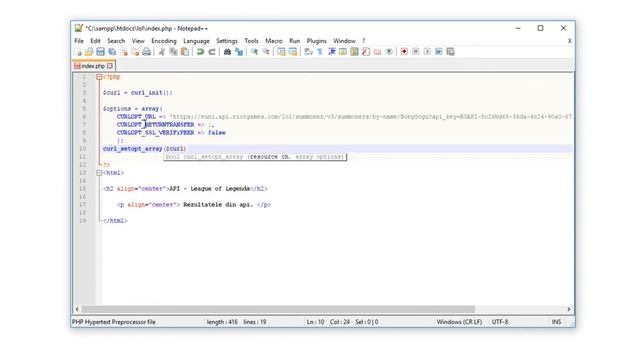Click 'CURLOPT_RETURNTRANSFER' on line 7
The height and width of the screenshot is (360, 640).
pyautogui.click(x=156, y=124)
